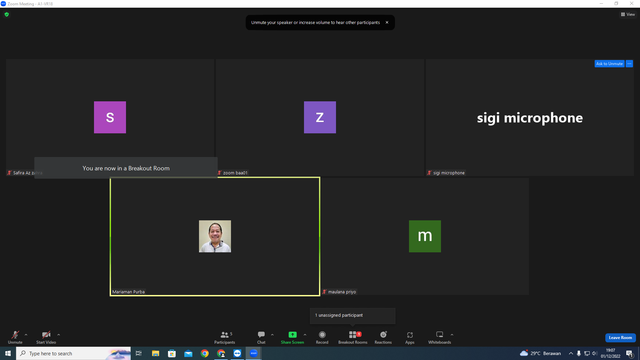The height and width of the screenshot is (360, 640).
Task: Open the Chat panel
Action: (x=261, y=337)
